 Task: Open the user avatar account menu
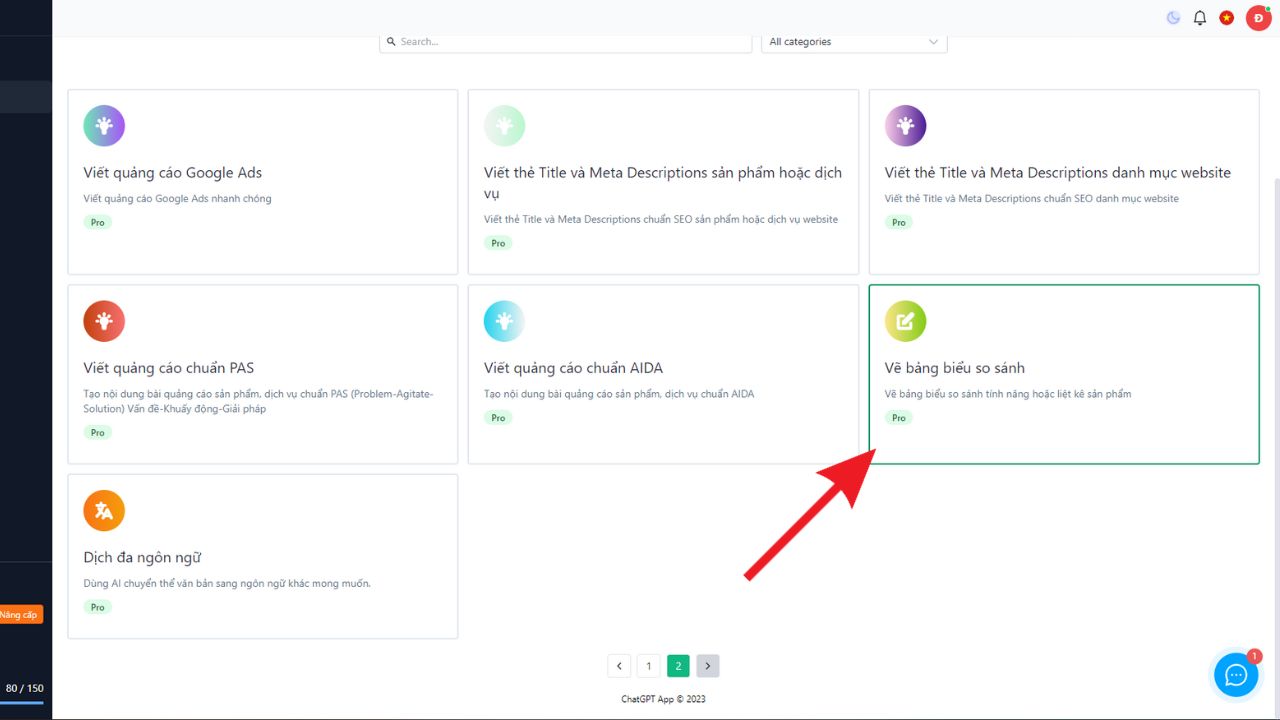[1258, 18]
